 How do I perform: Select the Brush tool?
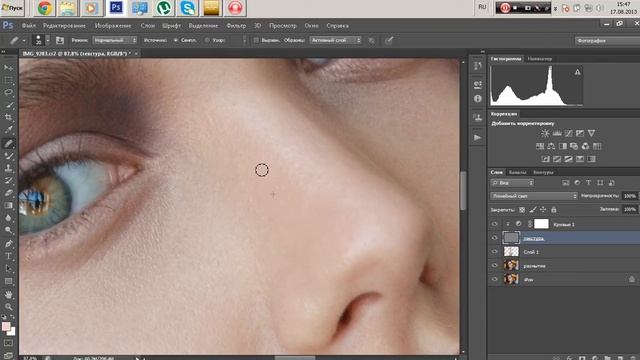pos(8,156)
